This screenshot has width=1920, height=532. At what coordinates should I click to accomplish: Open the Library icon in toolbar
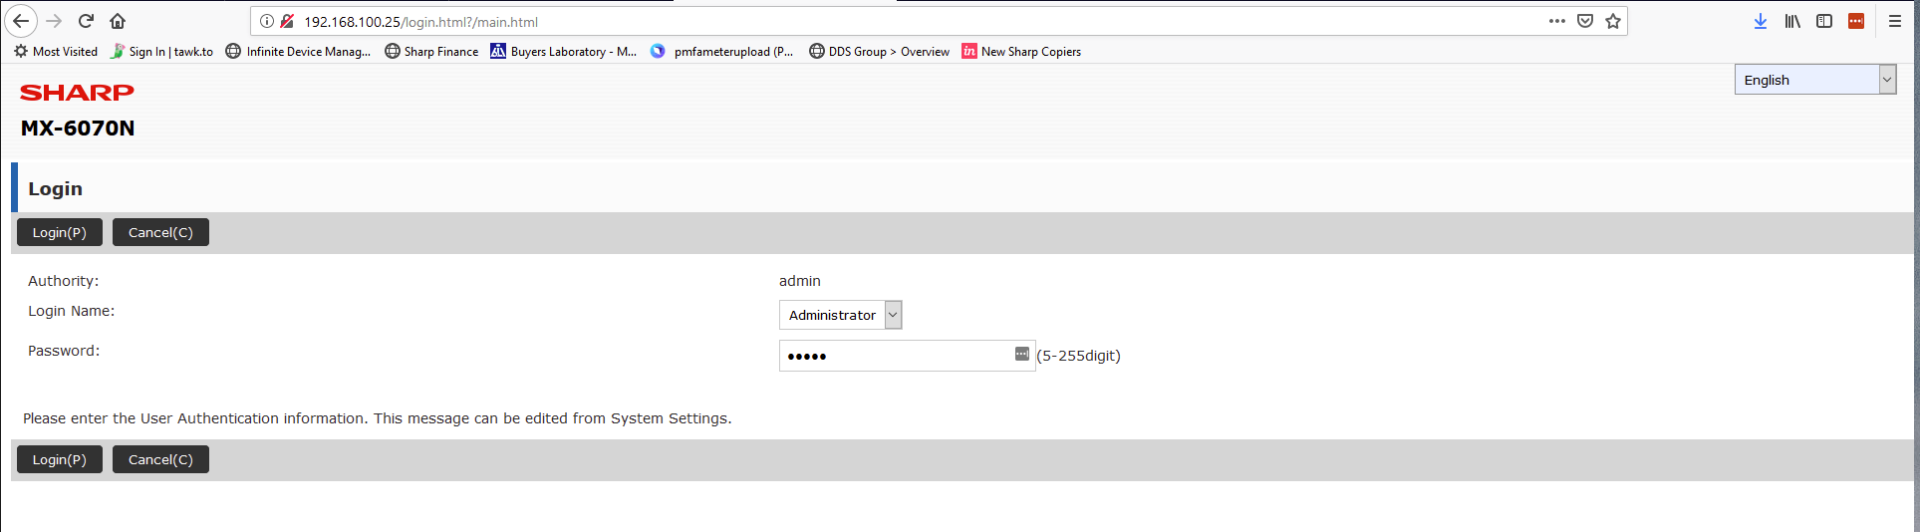[x=1792, y=21]
